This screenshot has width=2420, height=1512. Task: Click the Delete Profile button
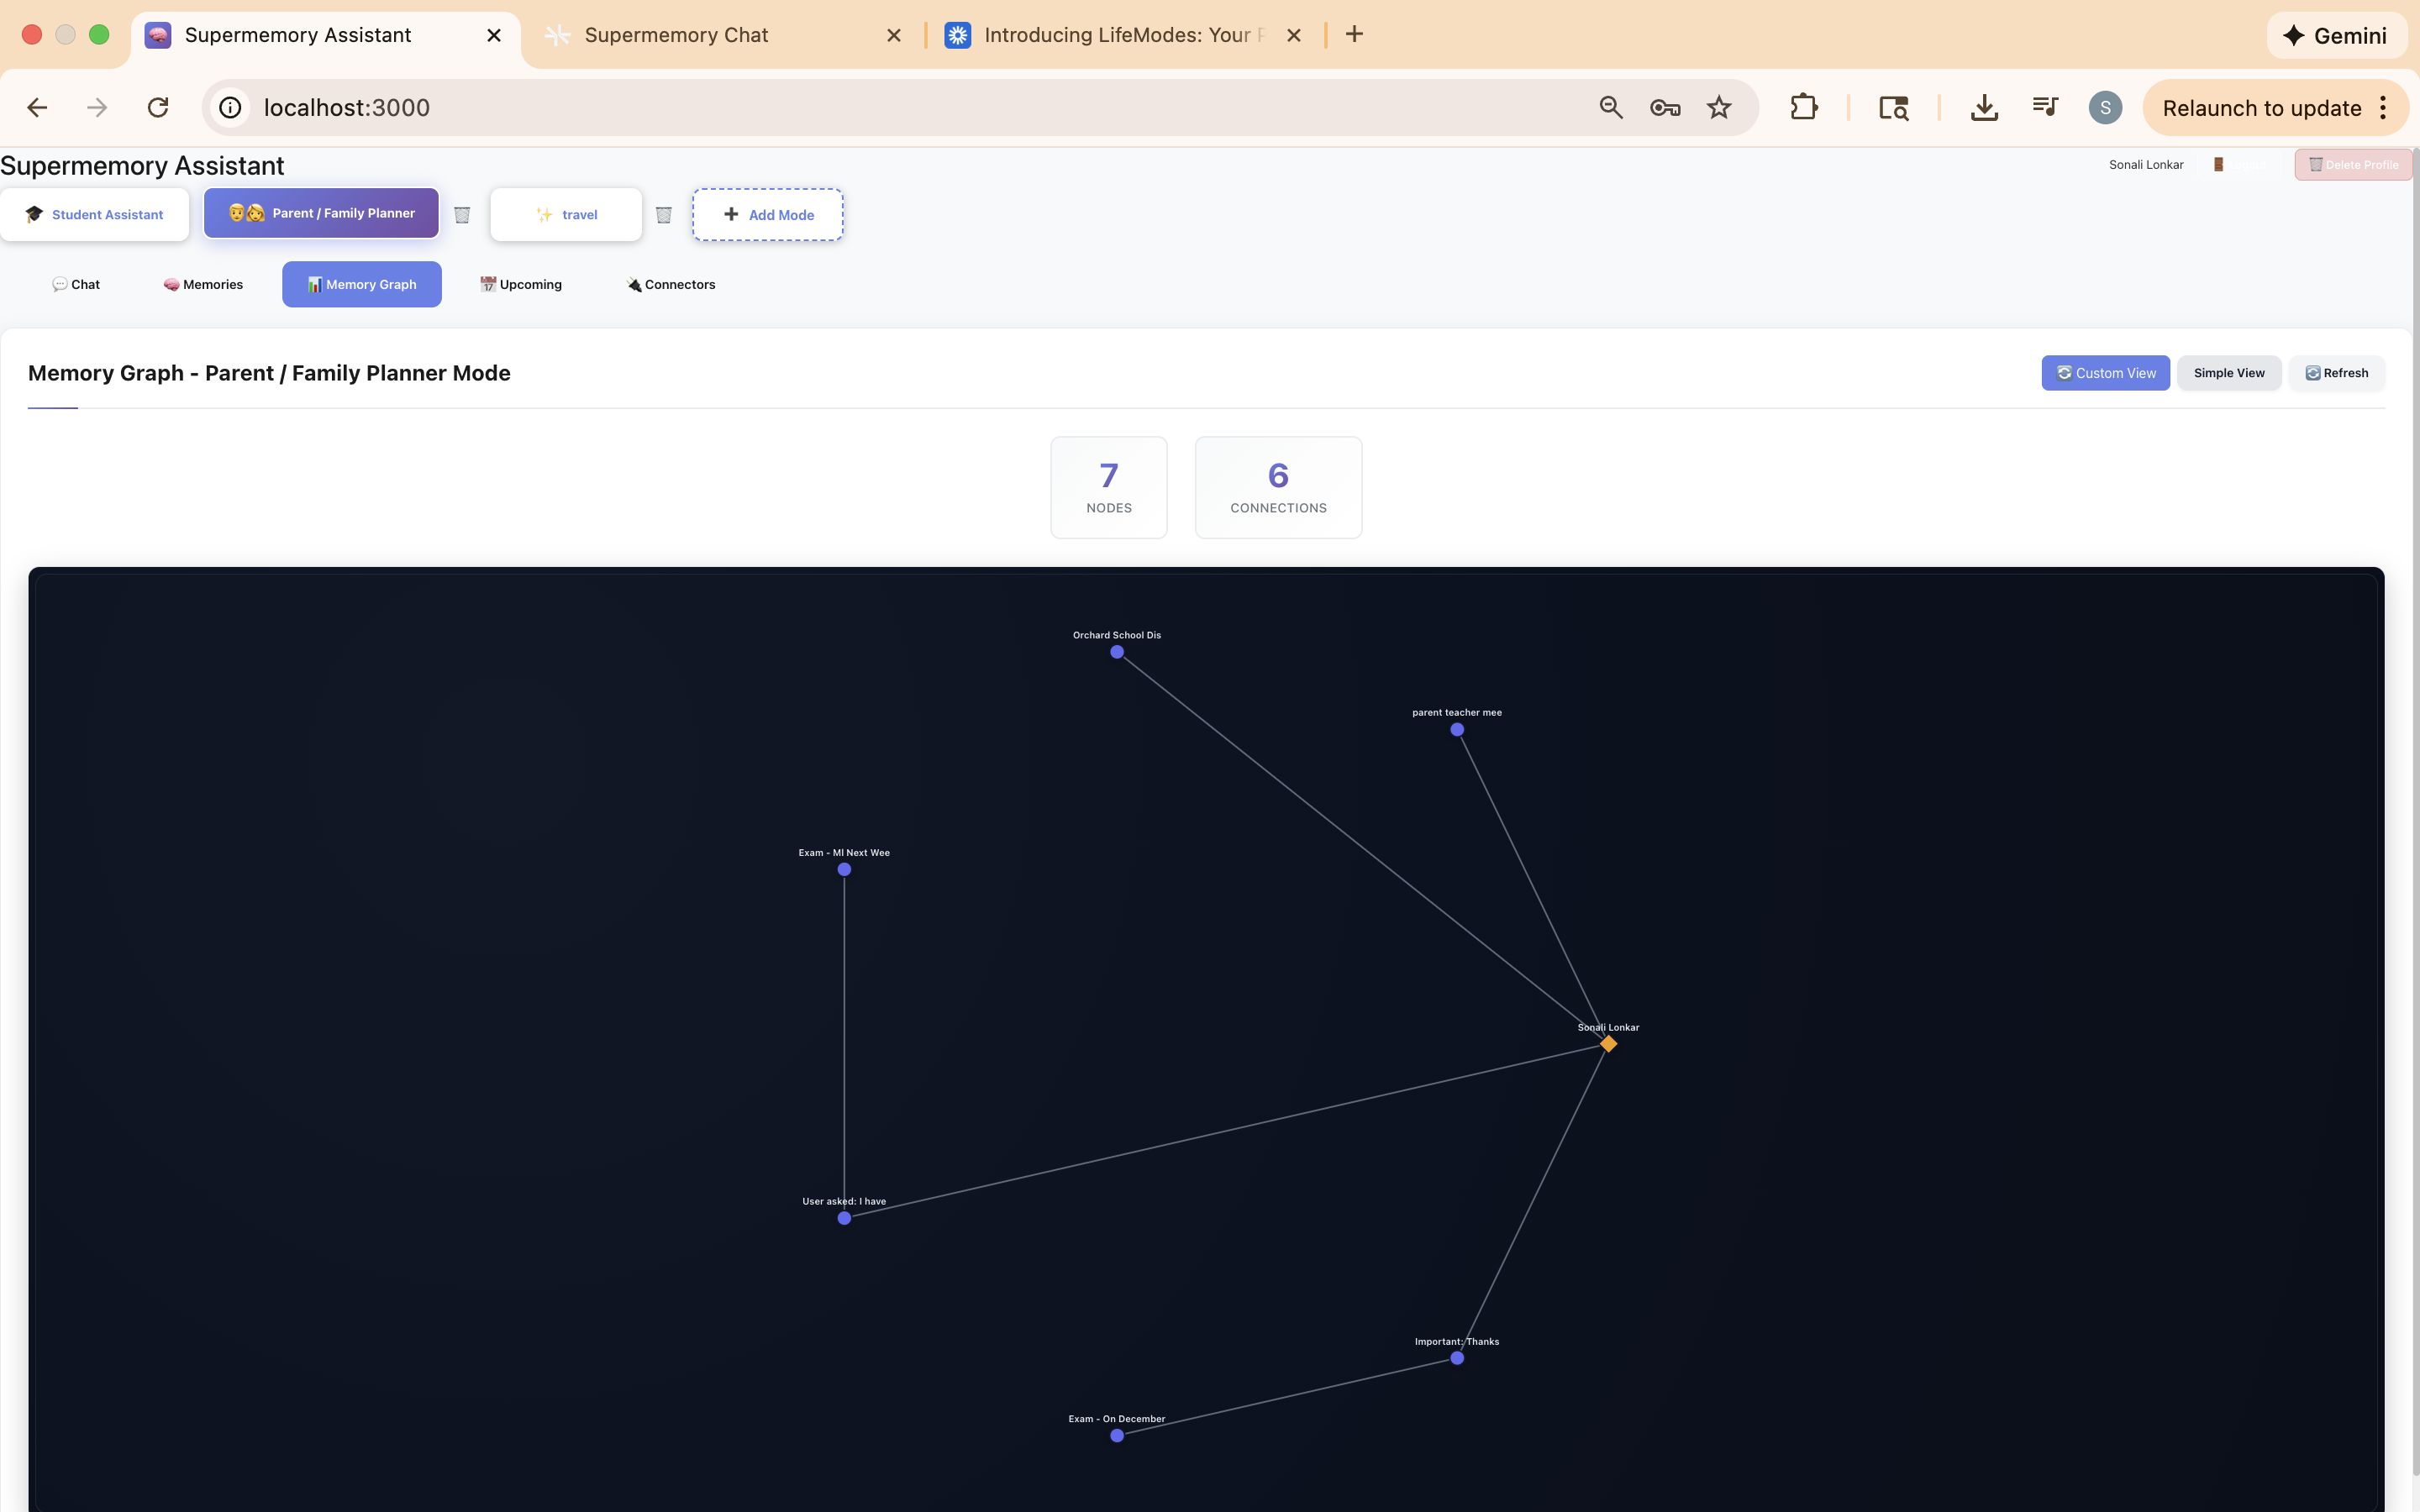2352,165
